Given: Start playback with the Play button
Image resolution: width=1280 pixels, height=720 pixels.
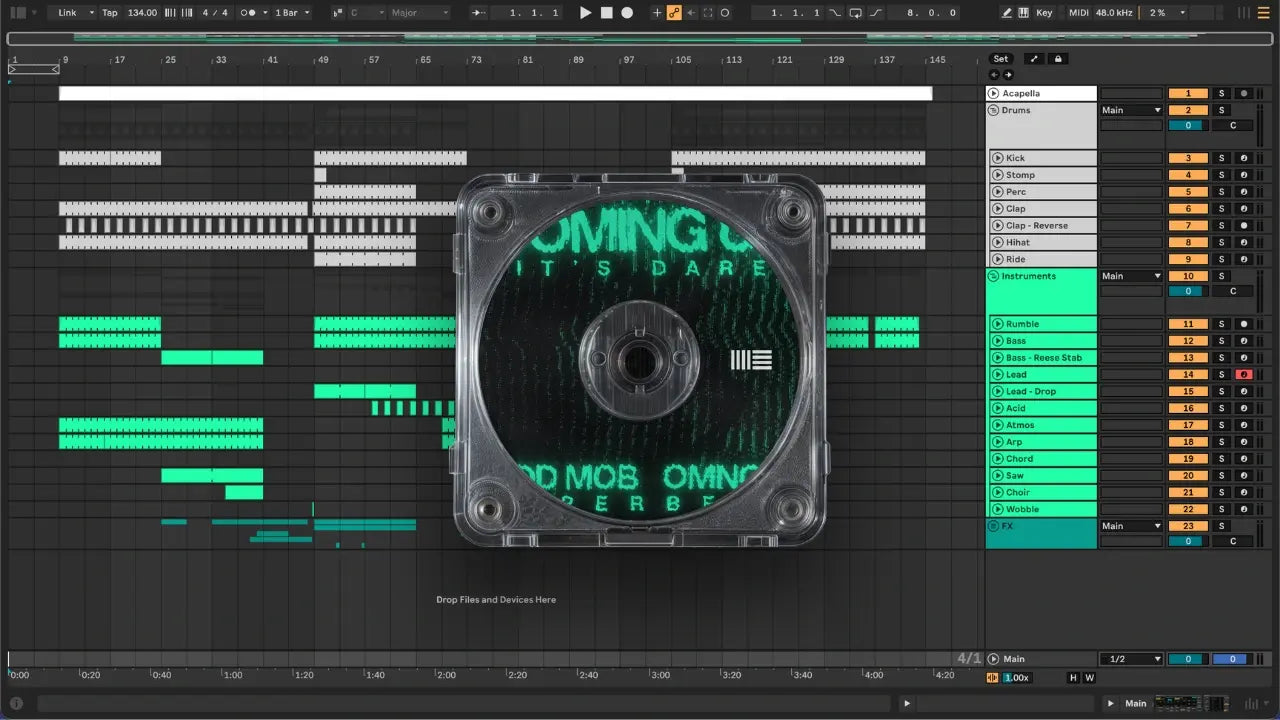Looking at the screenshot, I should (586, 13).
